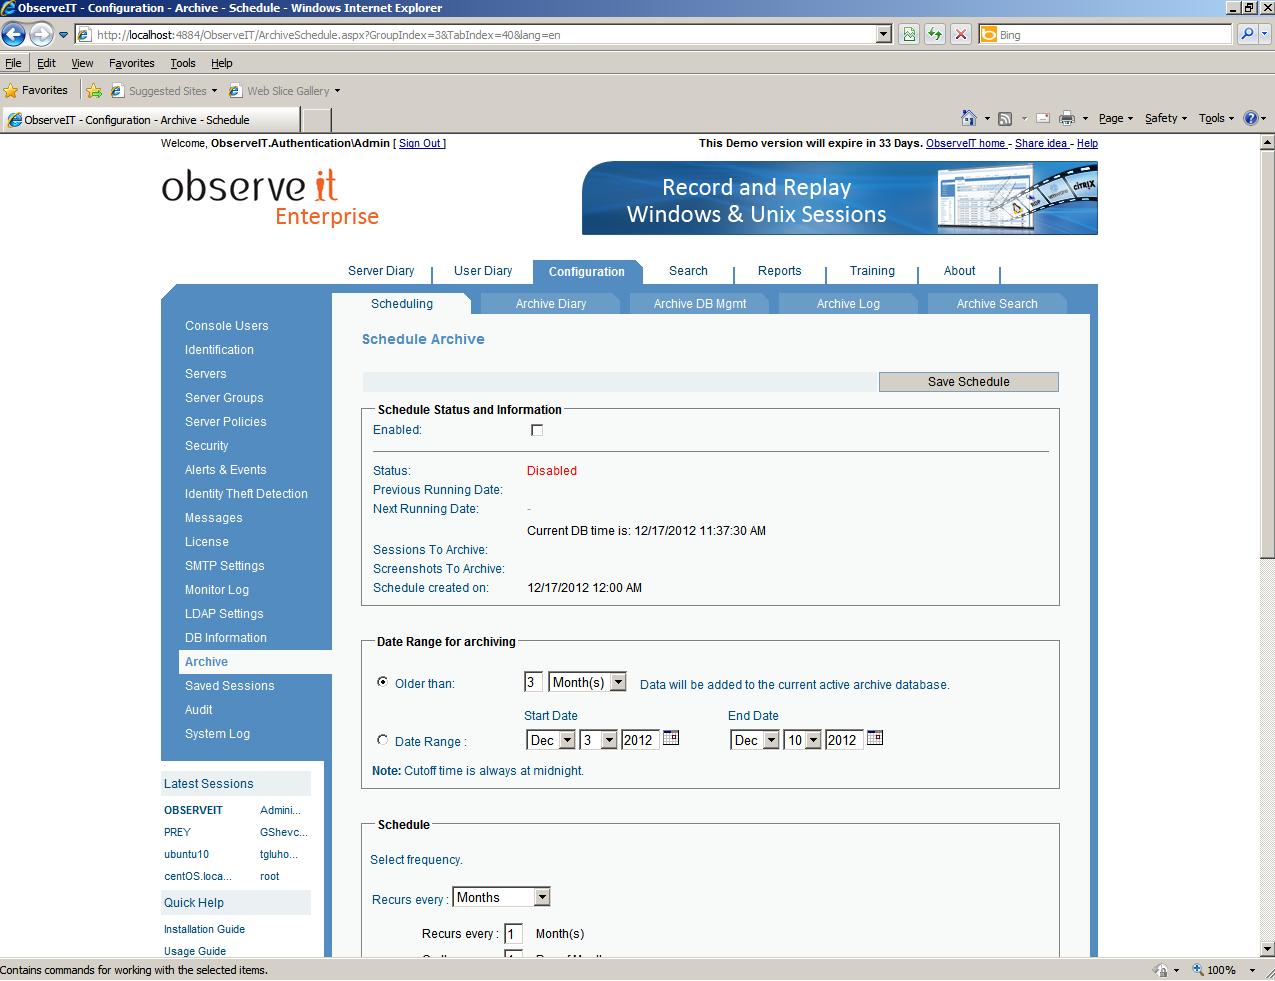Open the End Date month dropdown
This screenshot has height=981, width=1275.
point(755,740)
